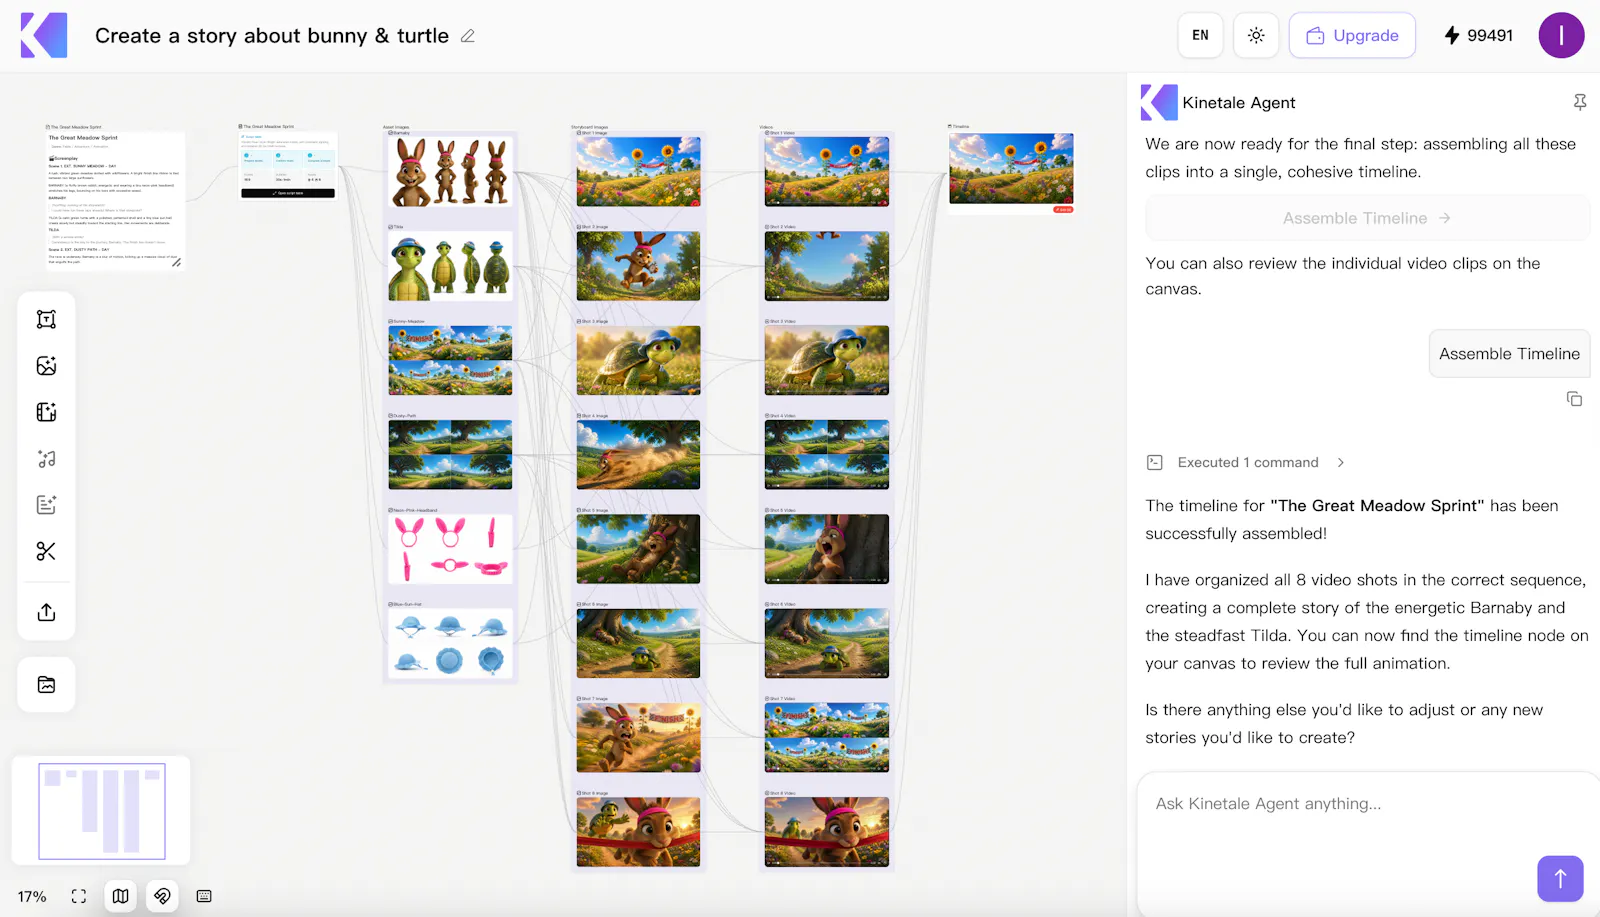Play Shot 6 Video clip
Image resolution: width=1600 pixels, height=917 pixels.
(827, 643)
